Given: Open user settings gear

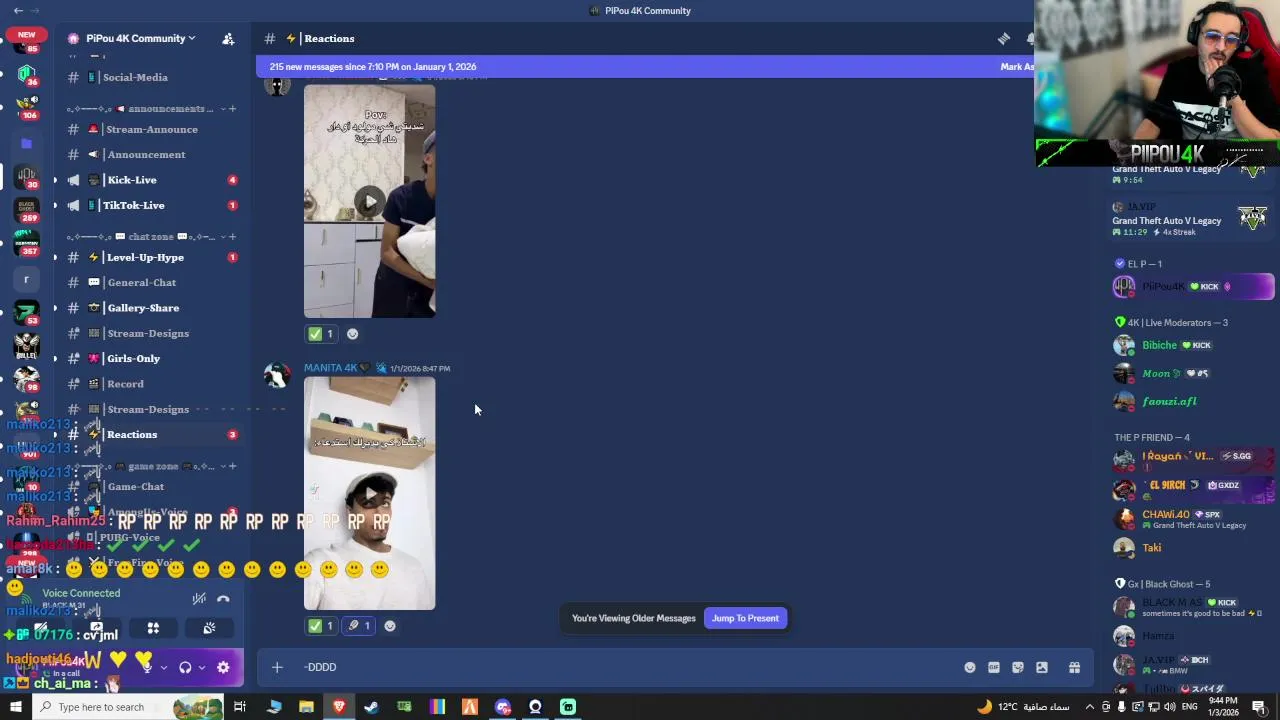Looking at the screenshot, I should click(x=223, y=667).
